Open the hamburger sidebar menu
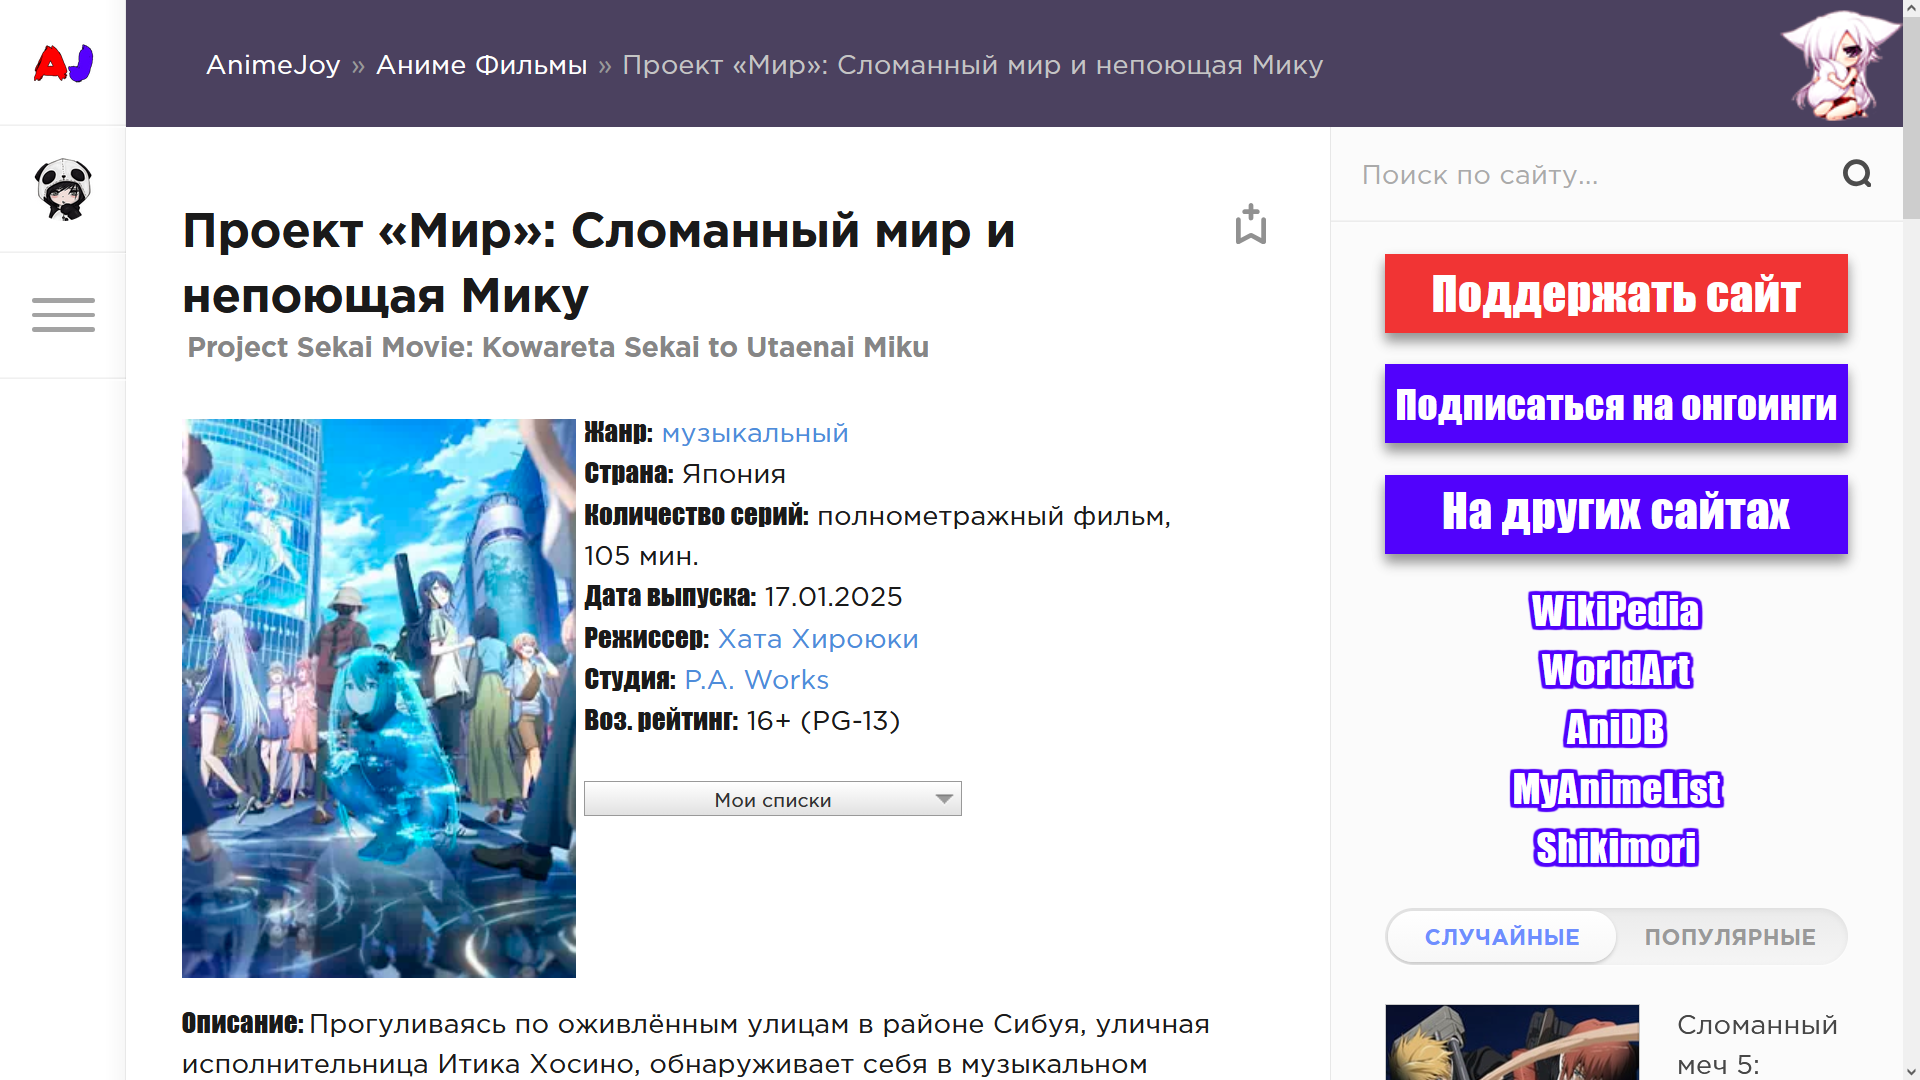 [63, 315]
